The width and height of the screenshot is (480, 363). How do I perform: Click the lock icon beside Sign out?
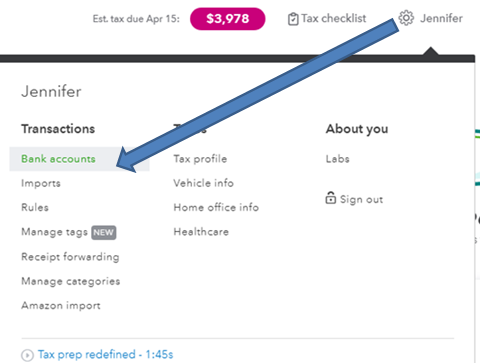[330, 198]
